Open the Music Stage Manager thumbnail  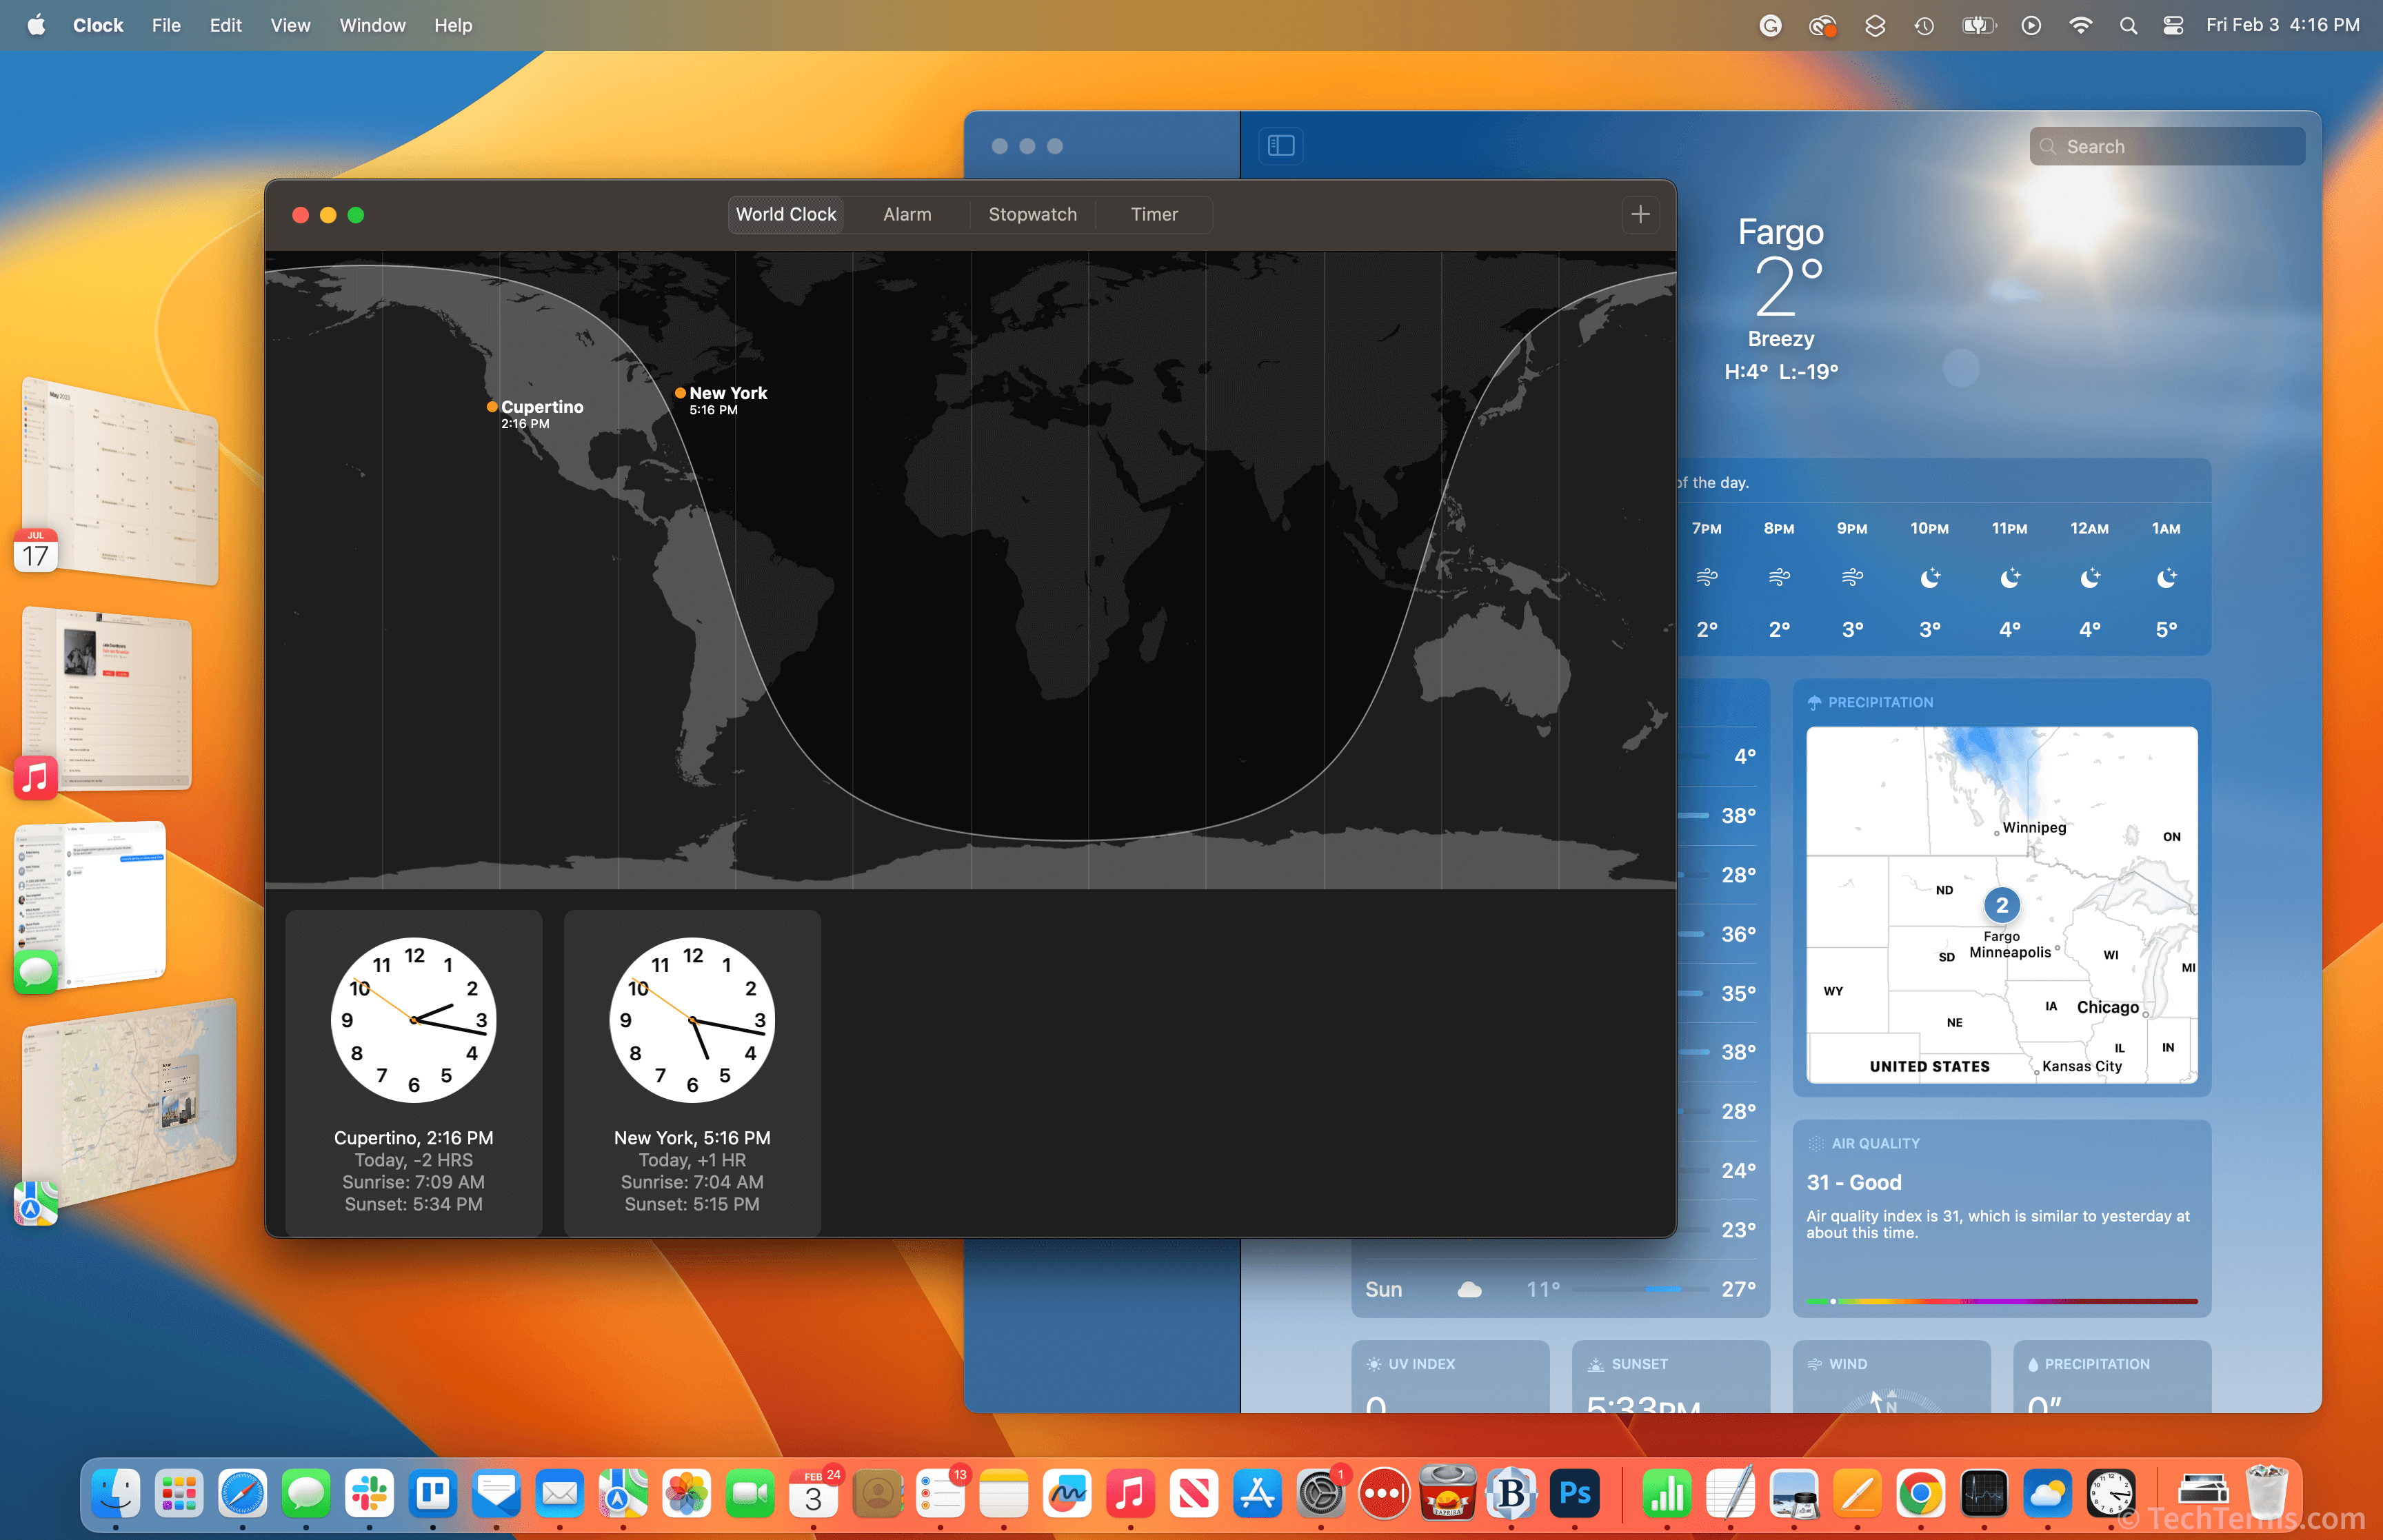tap(106, 698)
